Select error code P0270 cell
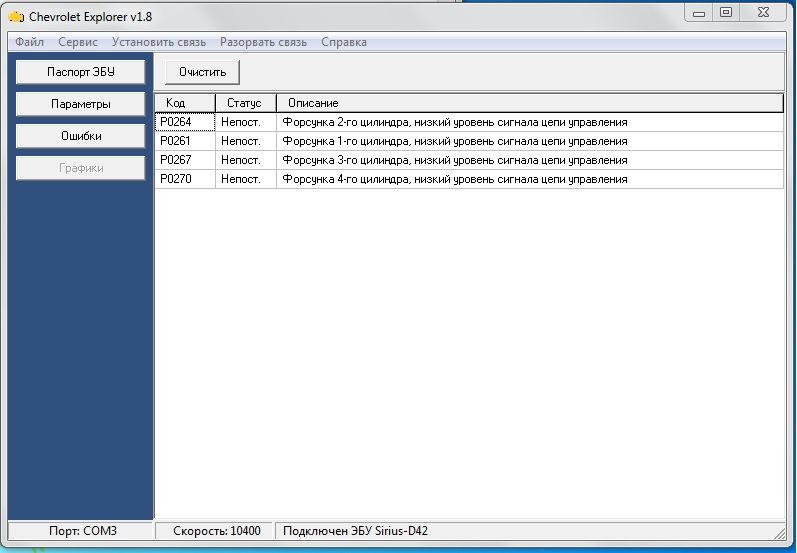 185,179
